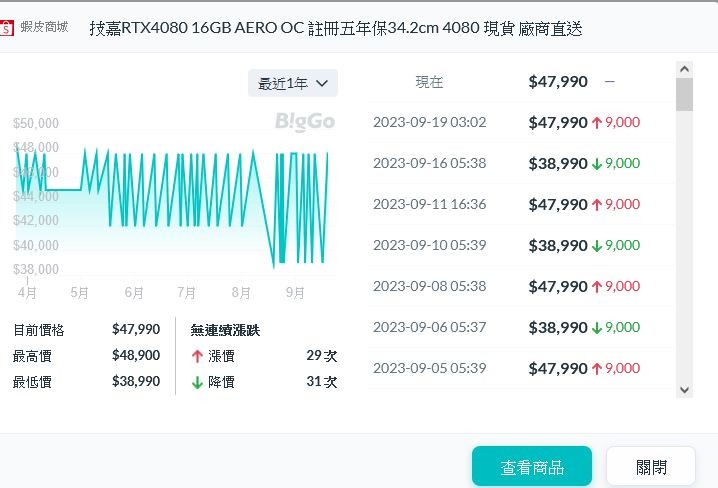Click the flat price segment in May on chart
The height and width of the screenshot is (488, 718).
[63, 189]
